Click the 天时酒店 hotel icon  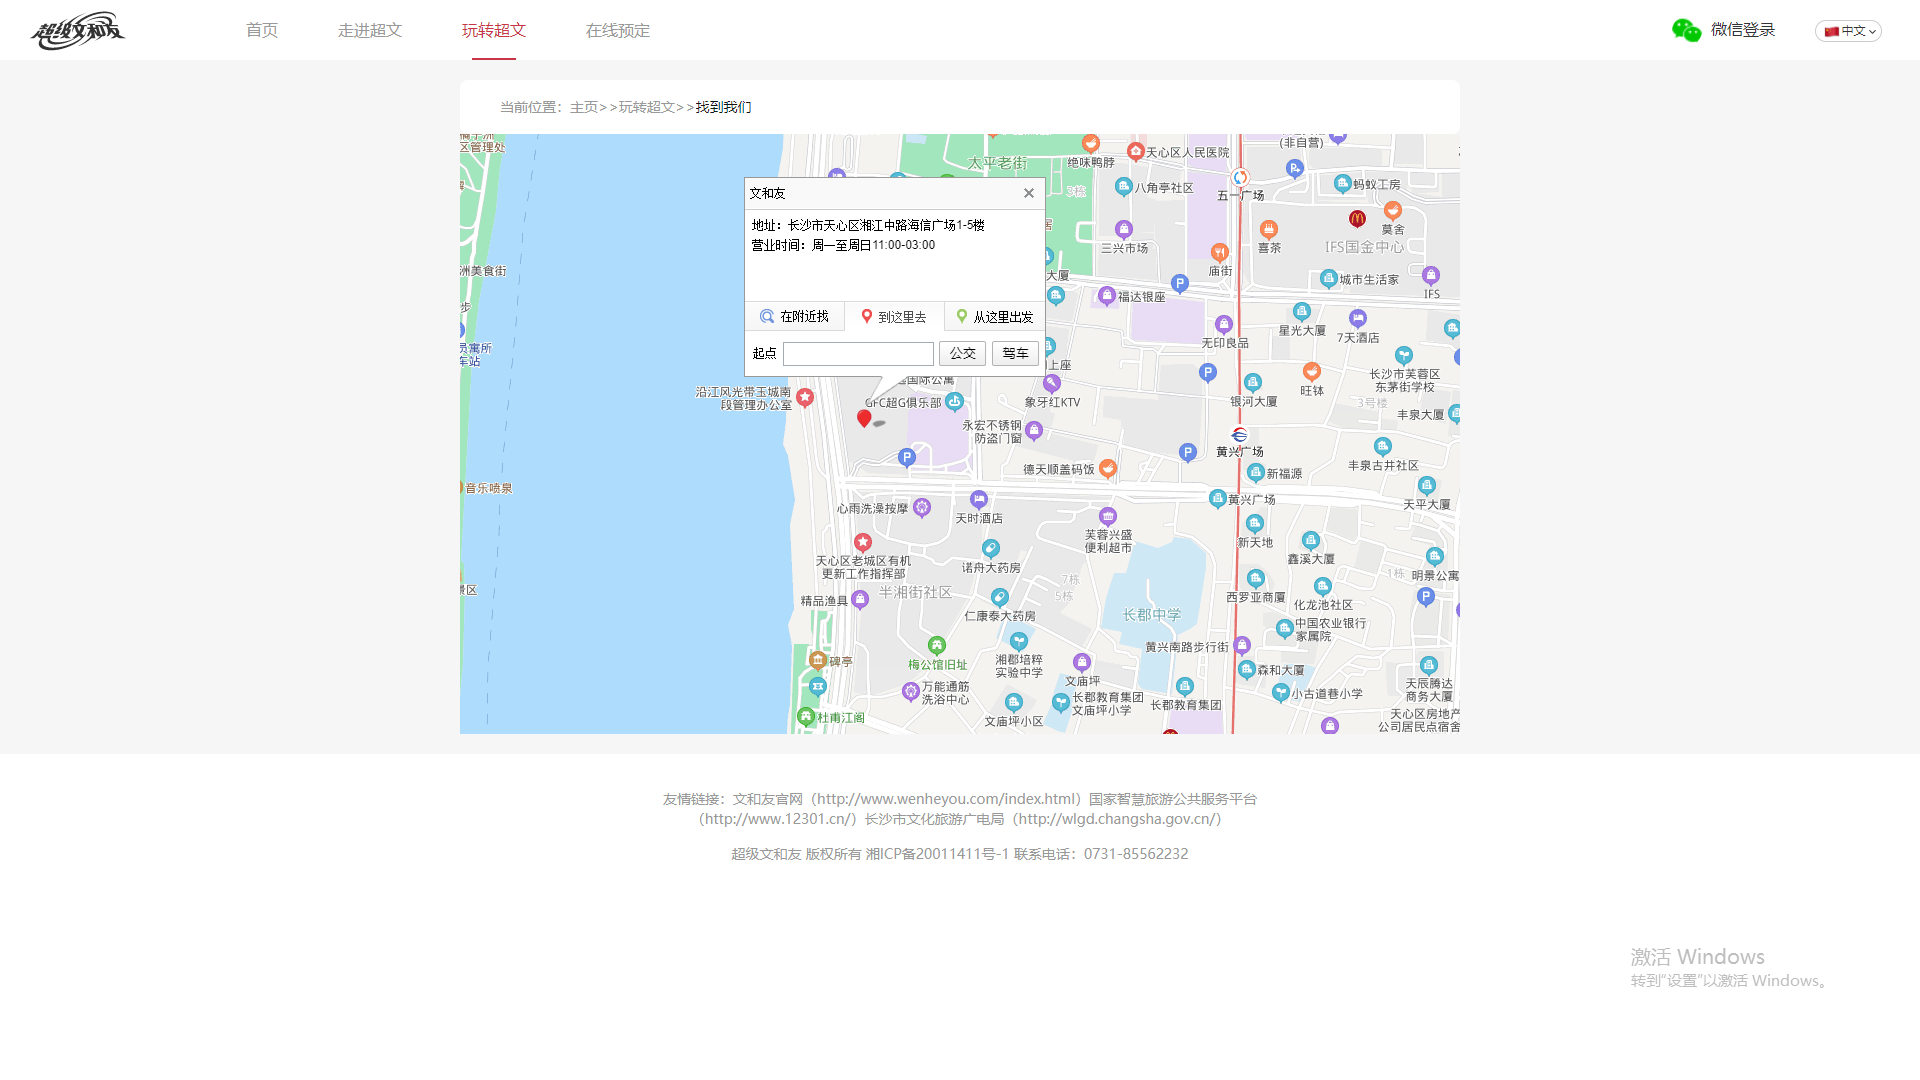pyautogui.click(x=979, y=499)
